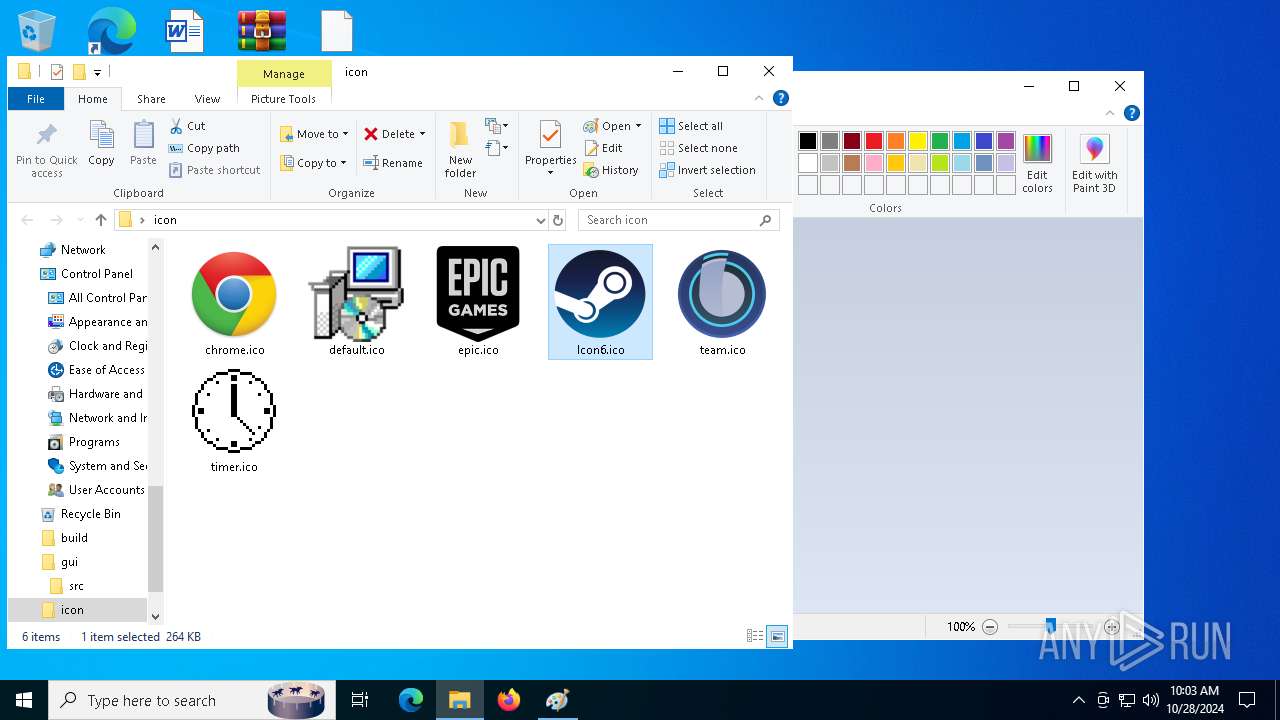The width and height of the screenshot is (1280, 720).
Task: Select the src folder in tree
Action: (76, 586)
